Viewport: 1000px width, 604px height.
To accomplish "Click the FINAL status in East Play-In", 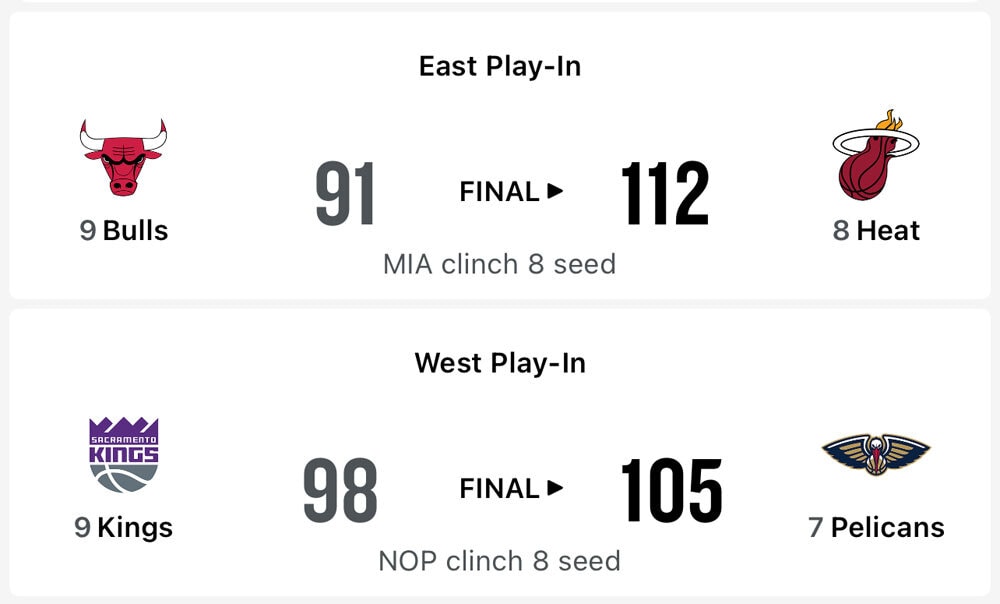I will click(x=500, y=191).
